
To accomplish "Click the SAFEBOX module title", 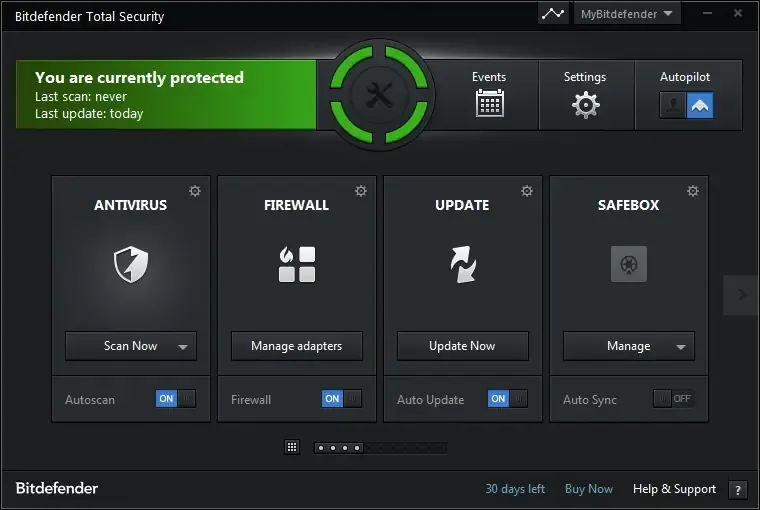I will 629,205.
